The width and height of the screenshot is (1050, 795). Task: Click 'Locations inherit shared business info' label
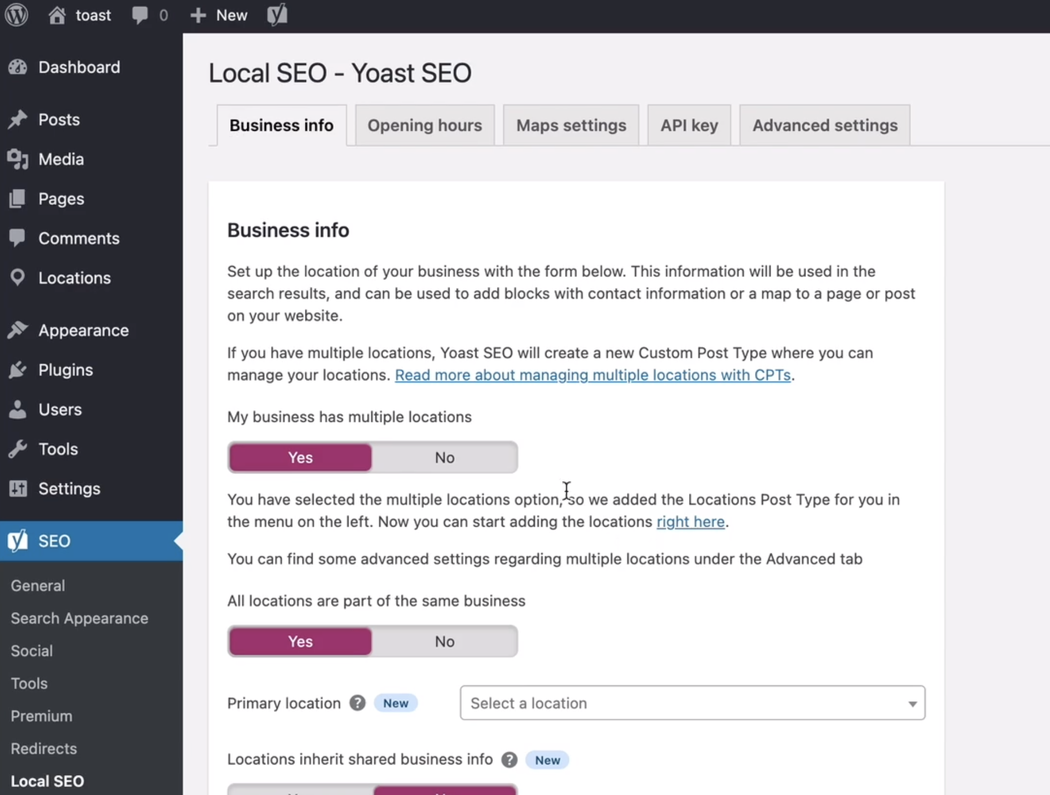point(360,760)
